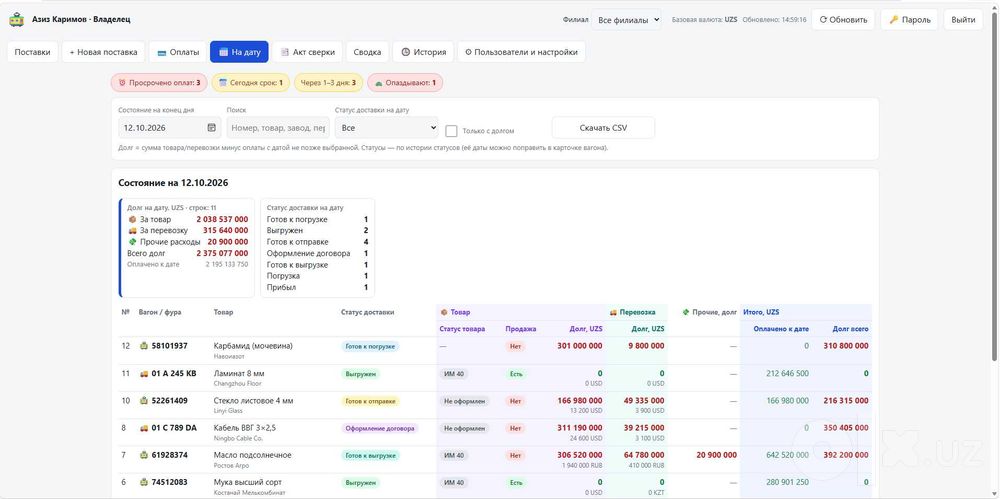Viewport: 1000px width, 499px height.
Task: Click the Выйти button
Action: 963,20
